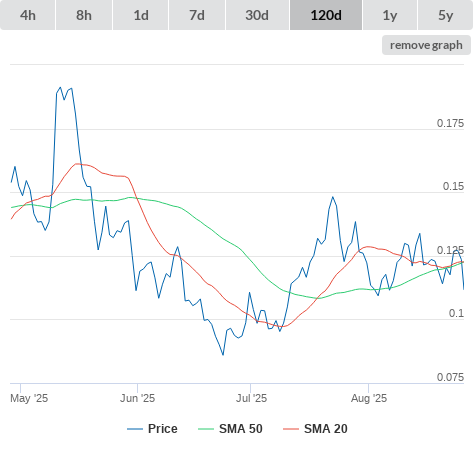Click the green SMA 50 legend marker

206,429
